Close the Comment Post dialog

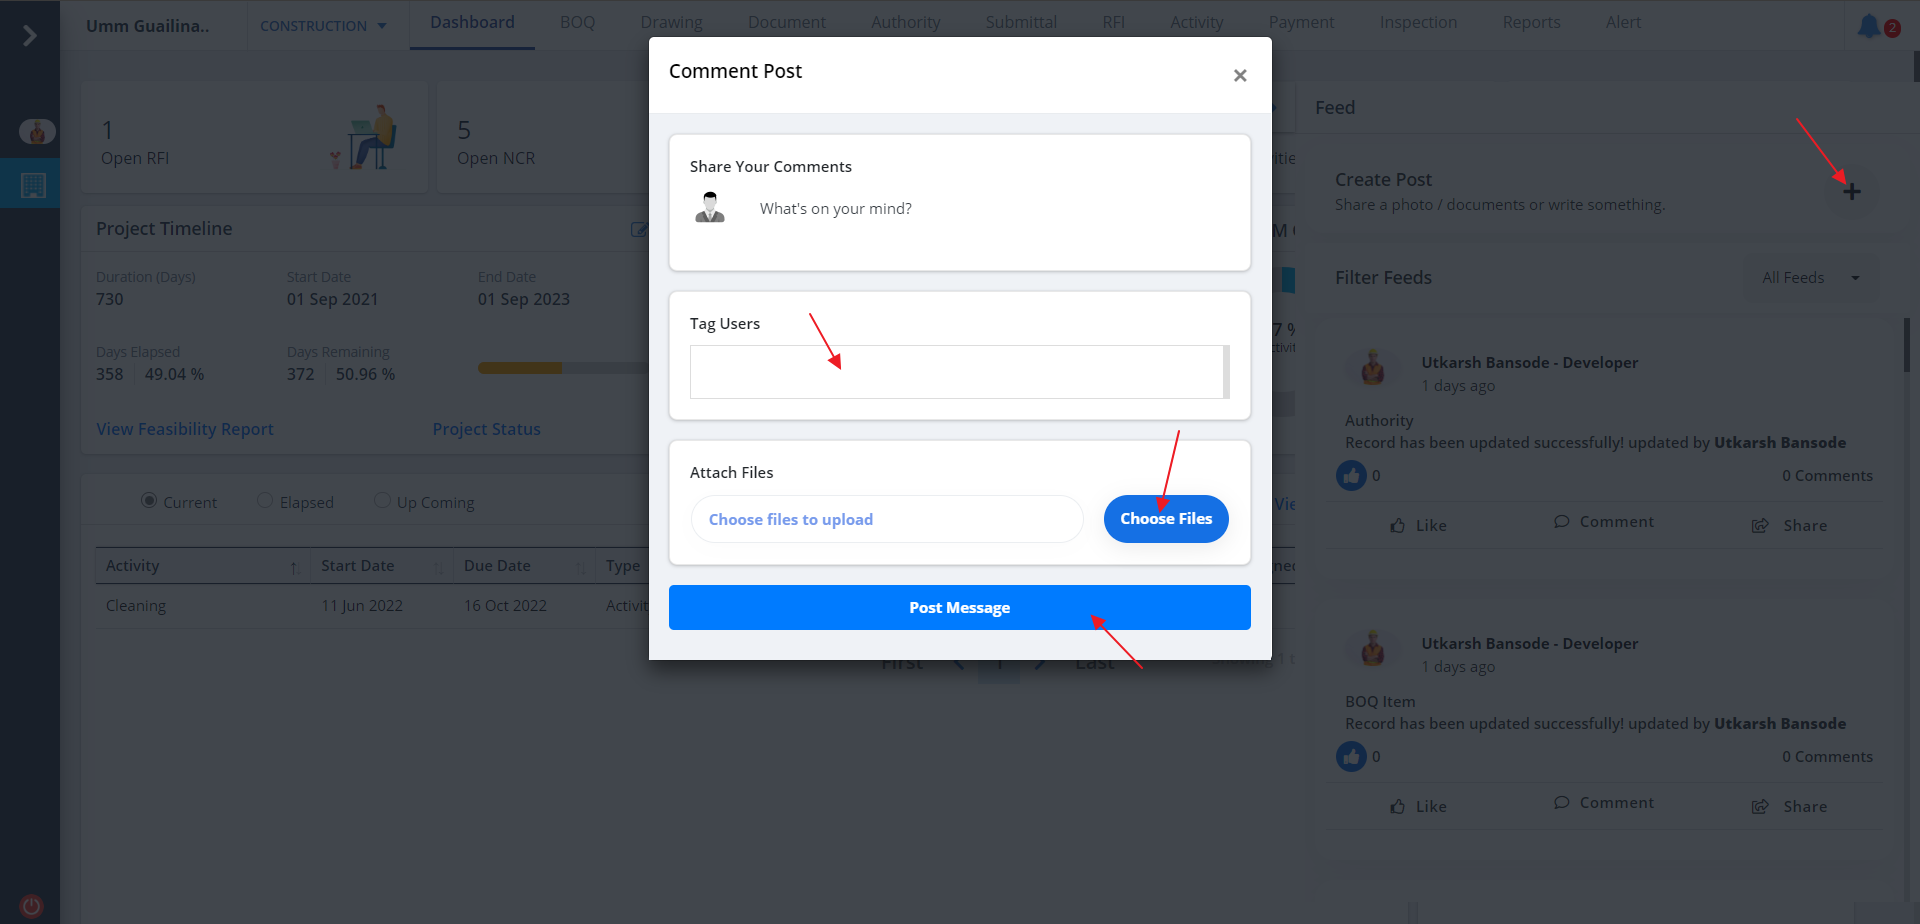[1239, 76]
